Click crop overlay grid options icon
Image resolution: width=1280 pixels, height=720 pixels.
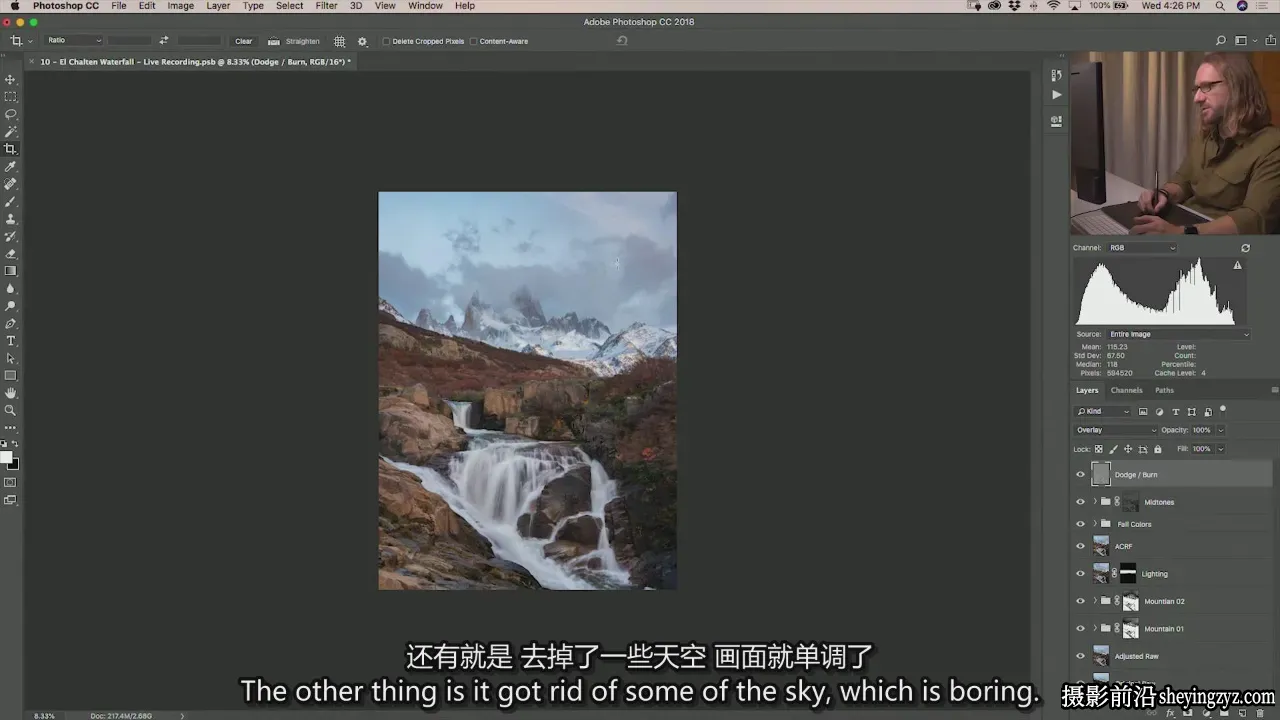tap(340, 41)
